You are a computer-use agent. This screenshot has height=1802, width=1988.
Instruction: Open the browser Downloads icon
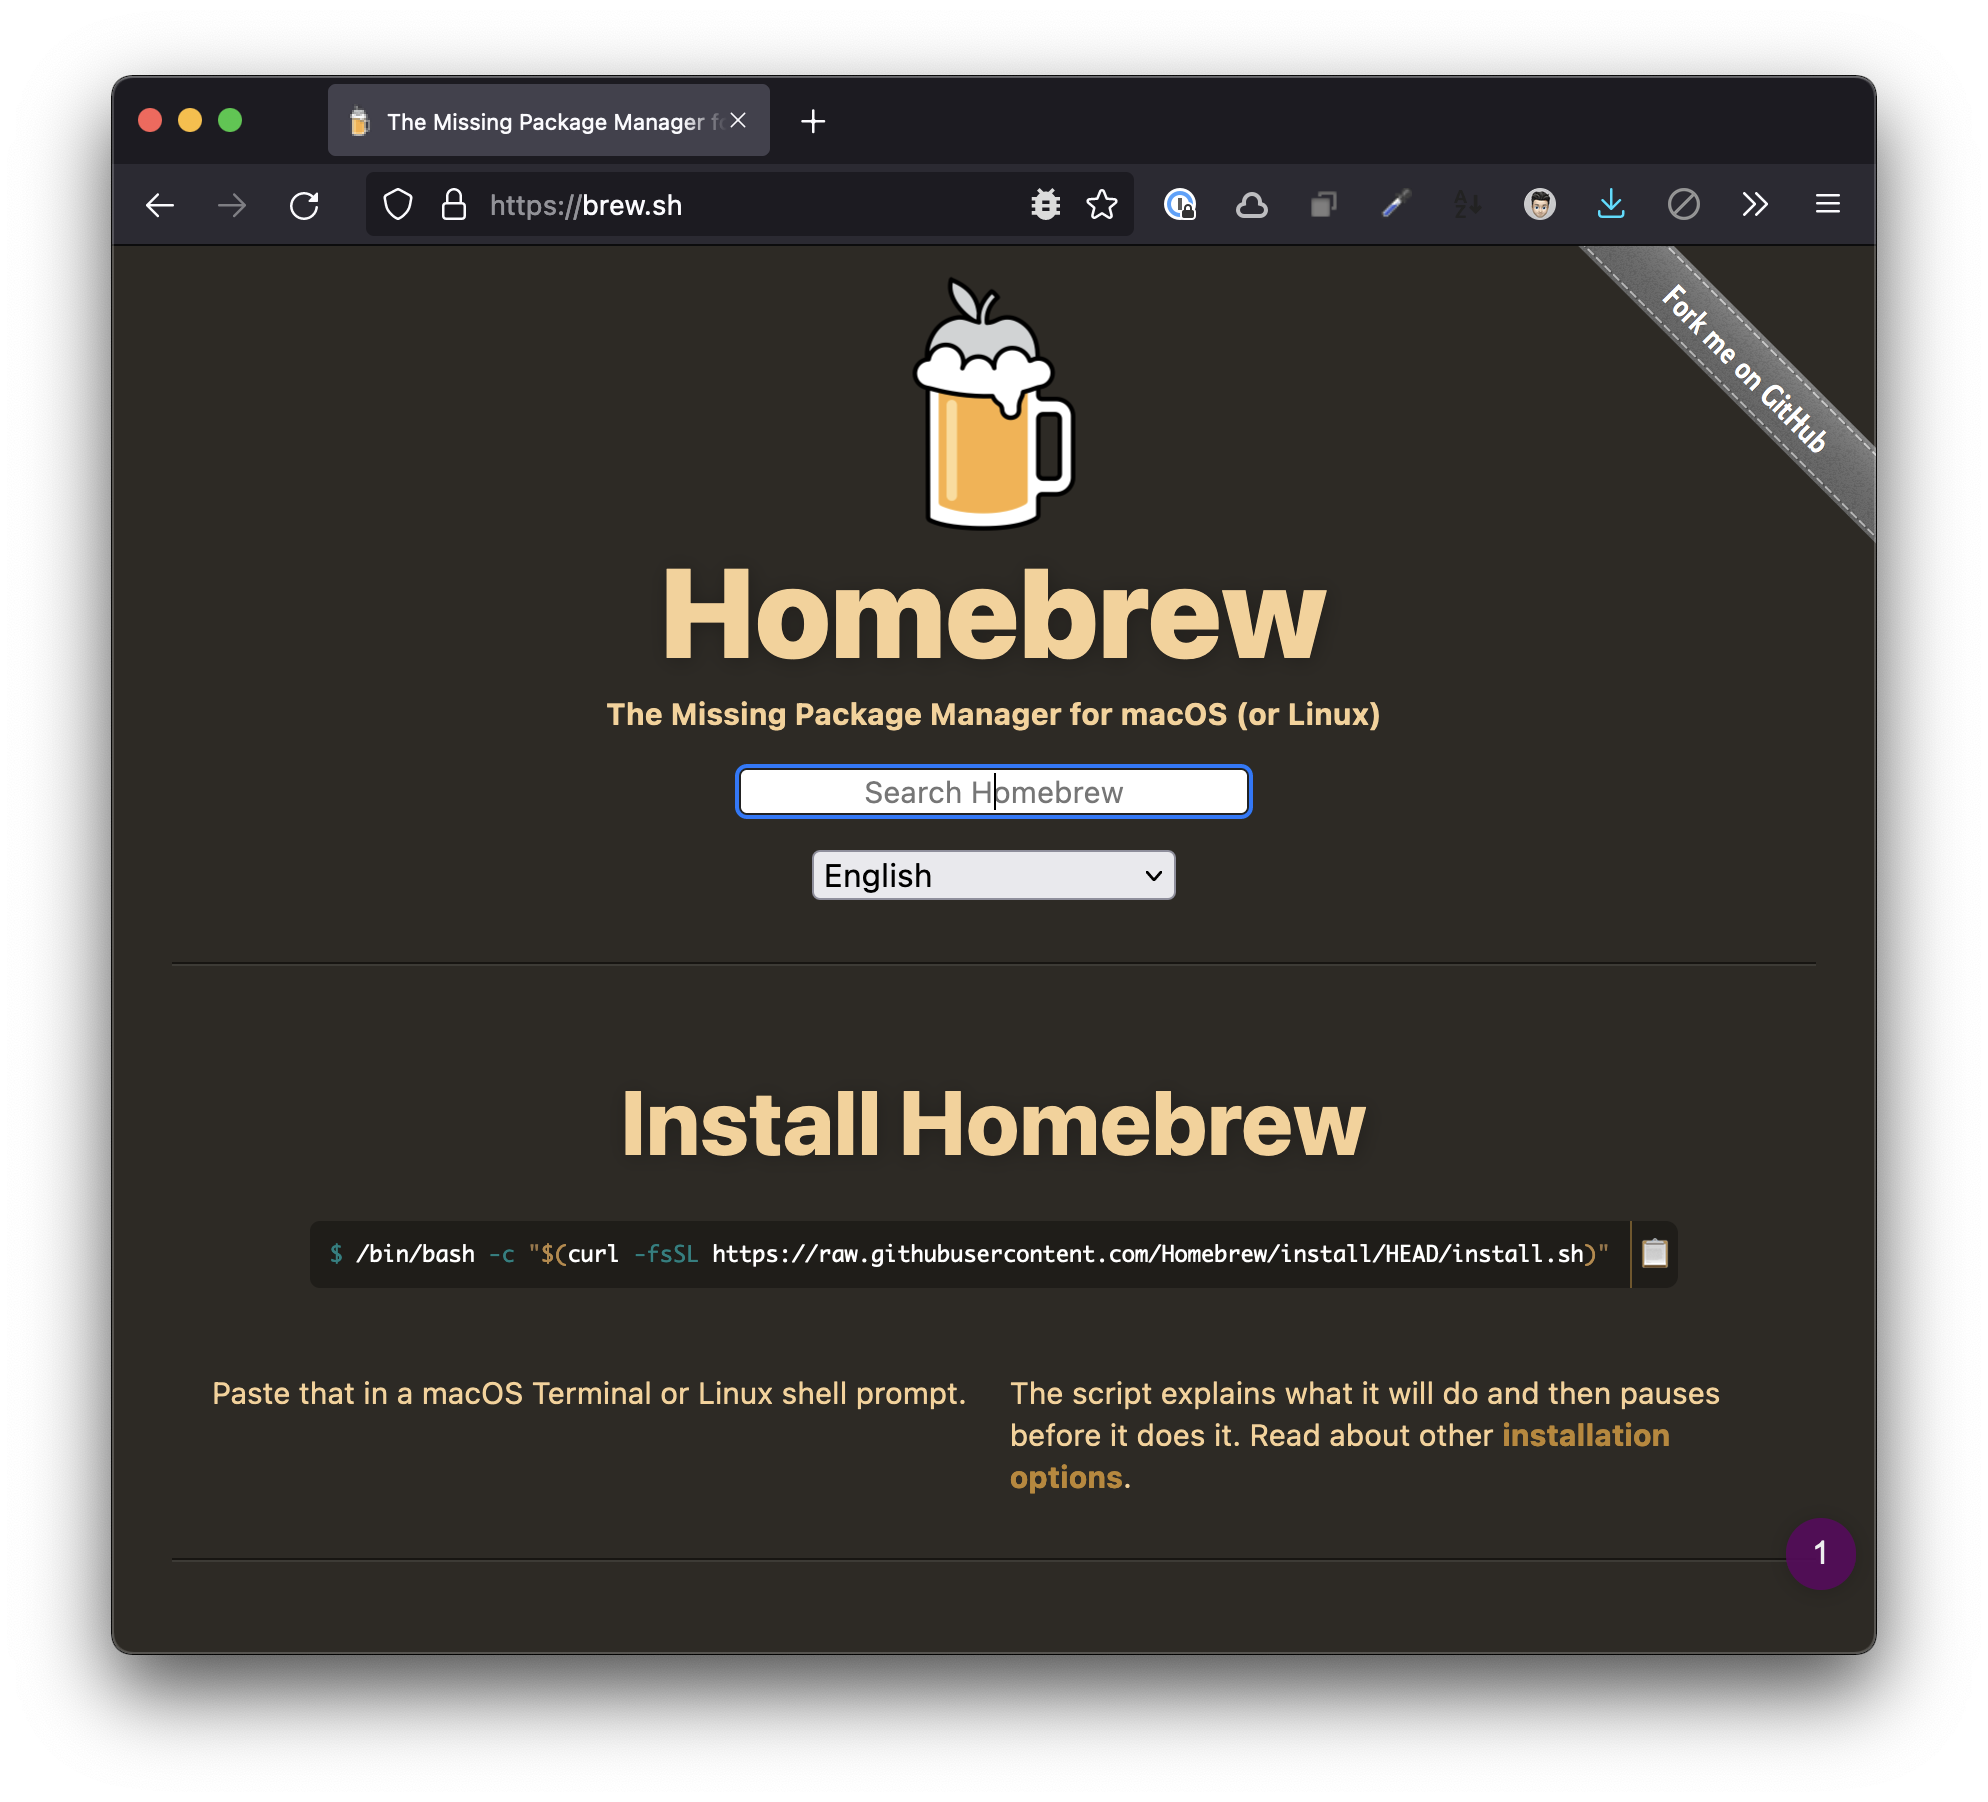(x=1611, y=205)
